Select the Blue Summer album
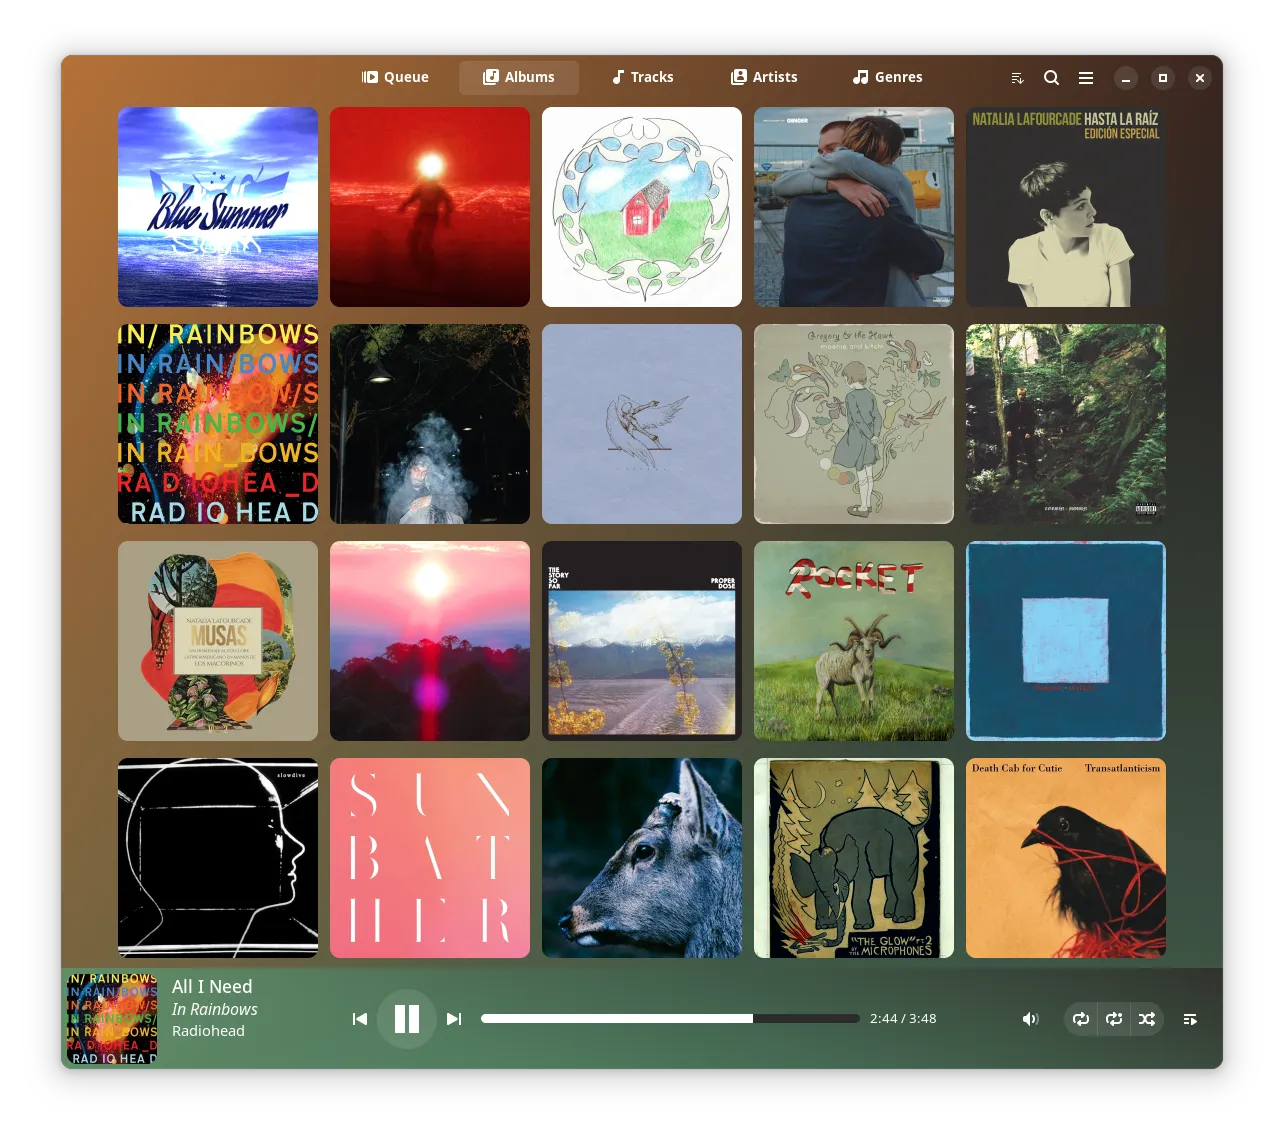The height and width of the screenshot is (1136, 1284). pos(218,207)
